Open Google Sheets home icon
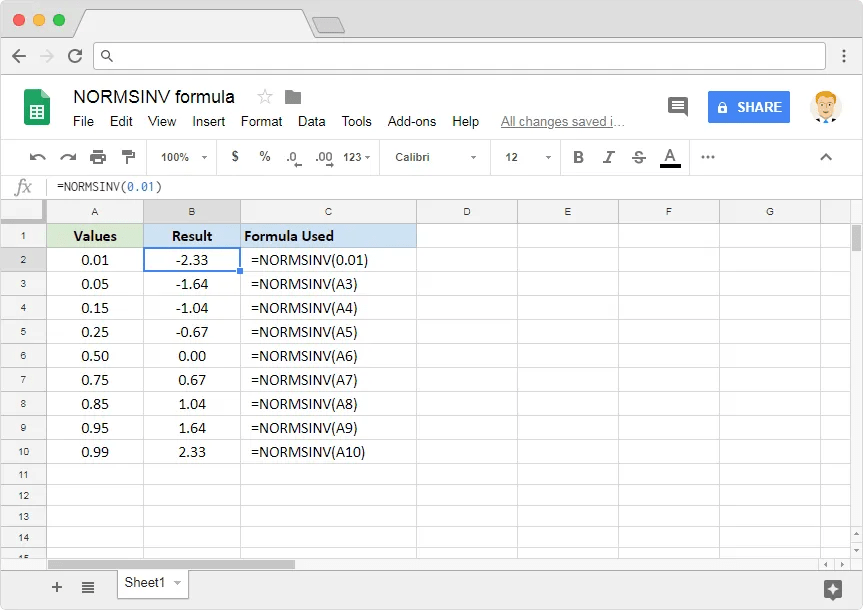Screen dimensions: 863x610 click(37, 107)
